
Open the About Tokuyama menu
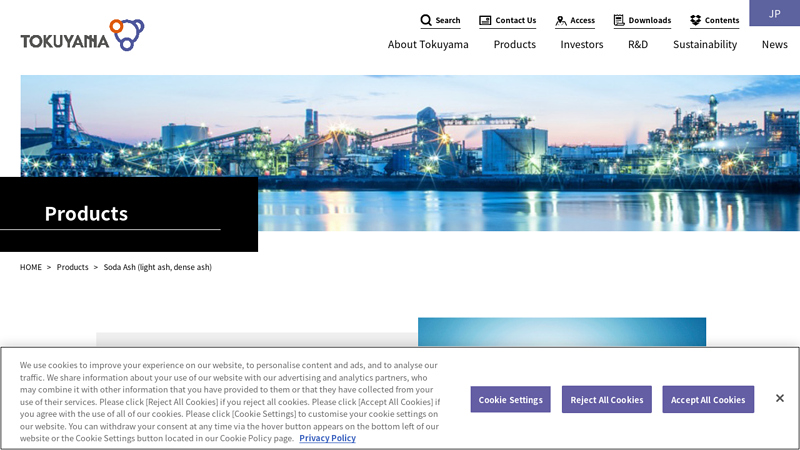tap(428, 44)
